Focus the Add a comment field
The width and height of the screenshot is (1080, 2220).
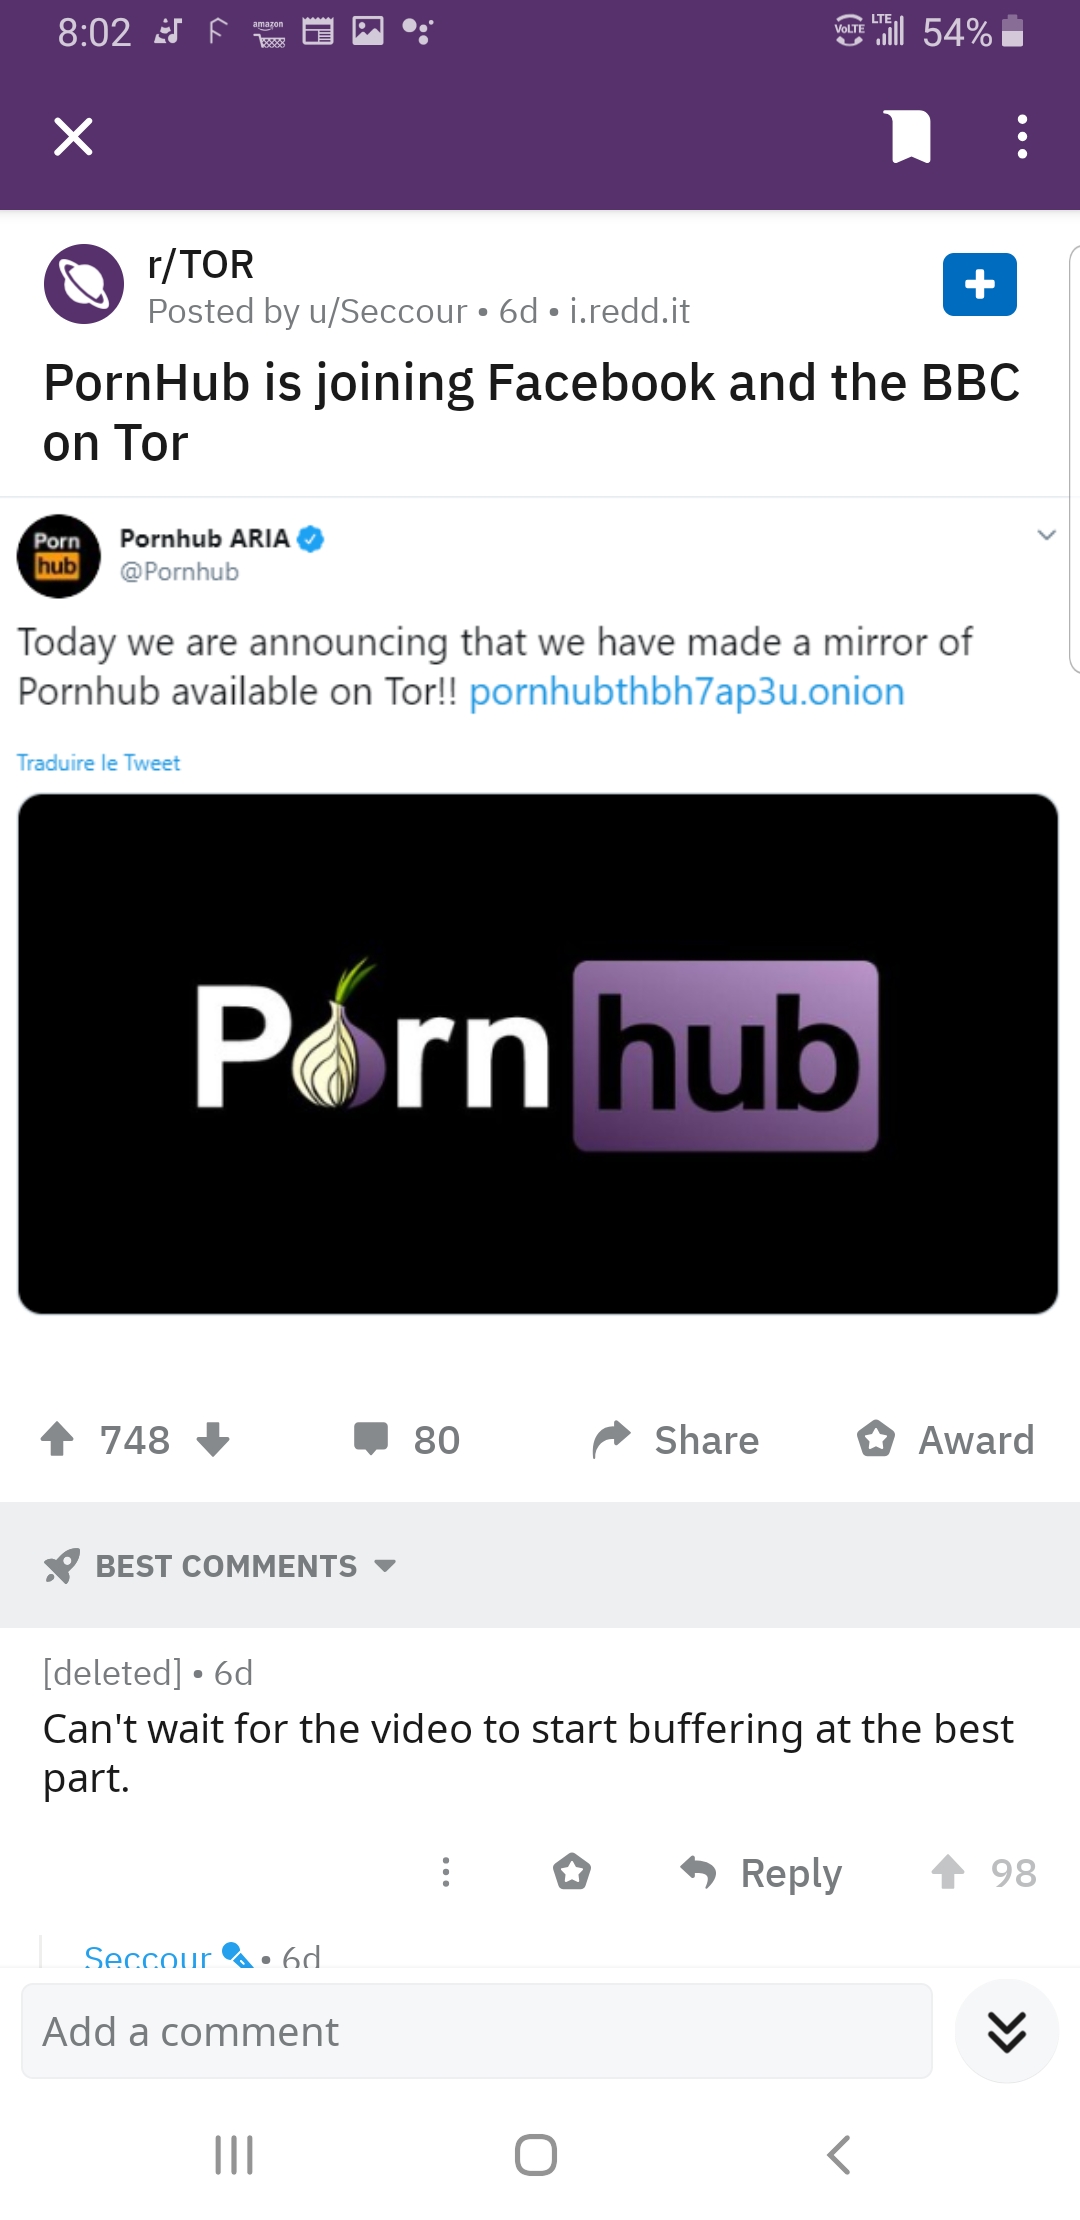476,2032
